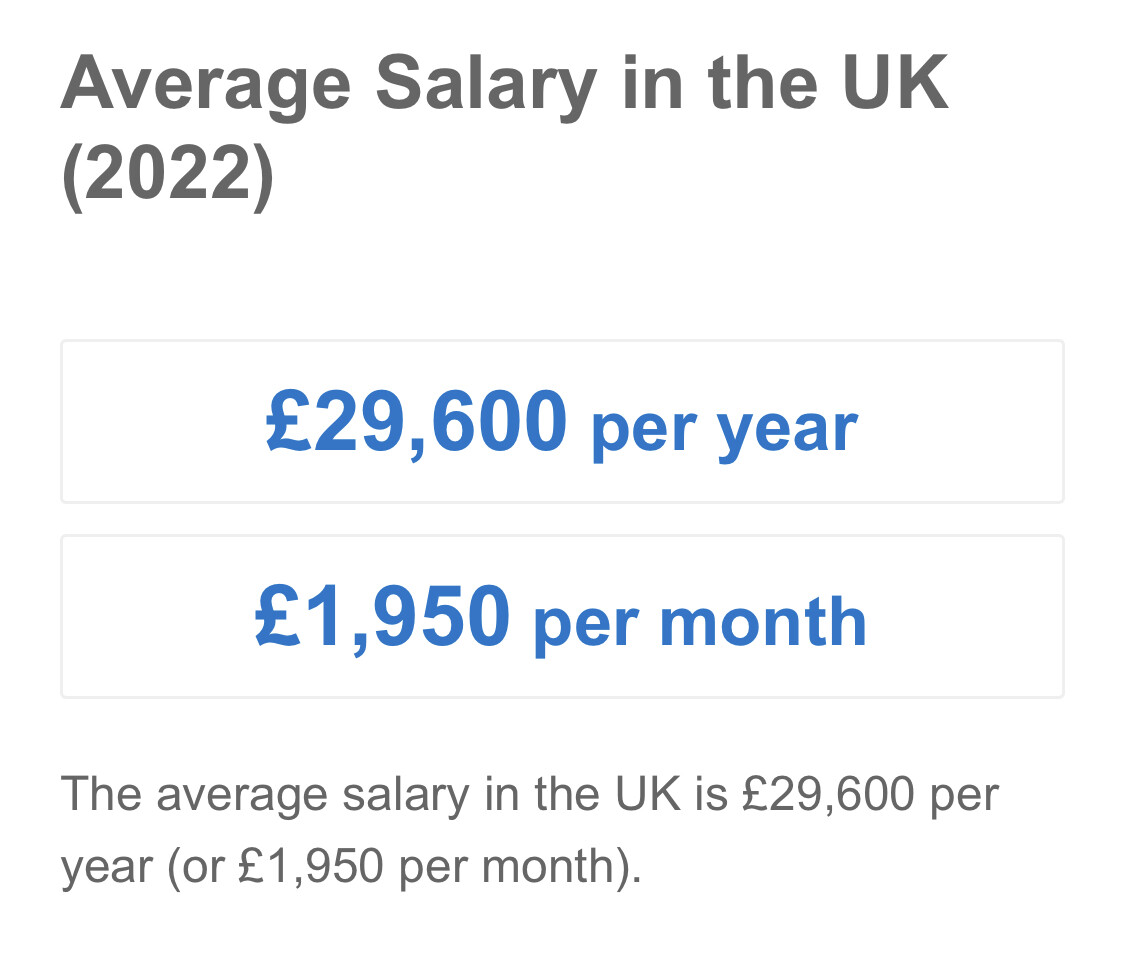This screenshot has width=1125, height=956.
Task: Click the word "UK" in the title
Action: pyautogui.click(x=895, y=83)
